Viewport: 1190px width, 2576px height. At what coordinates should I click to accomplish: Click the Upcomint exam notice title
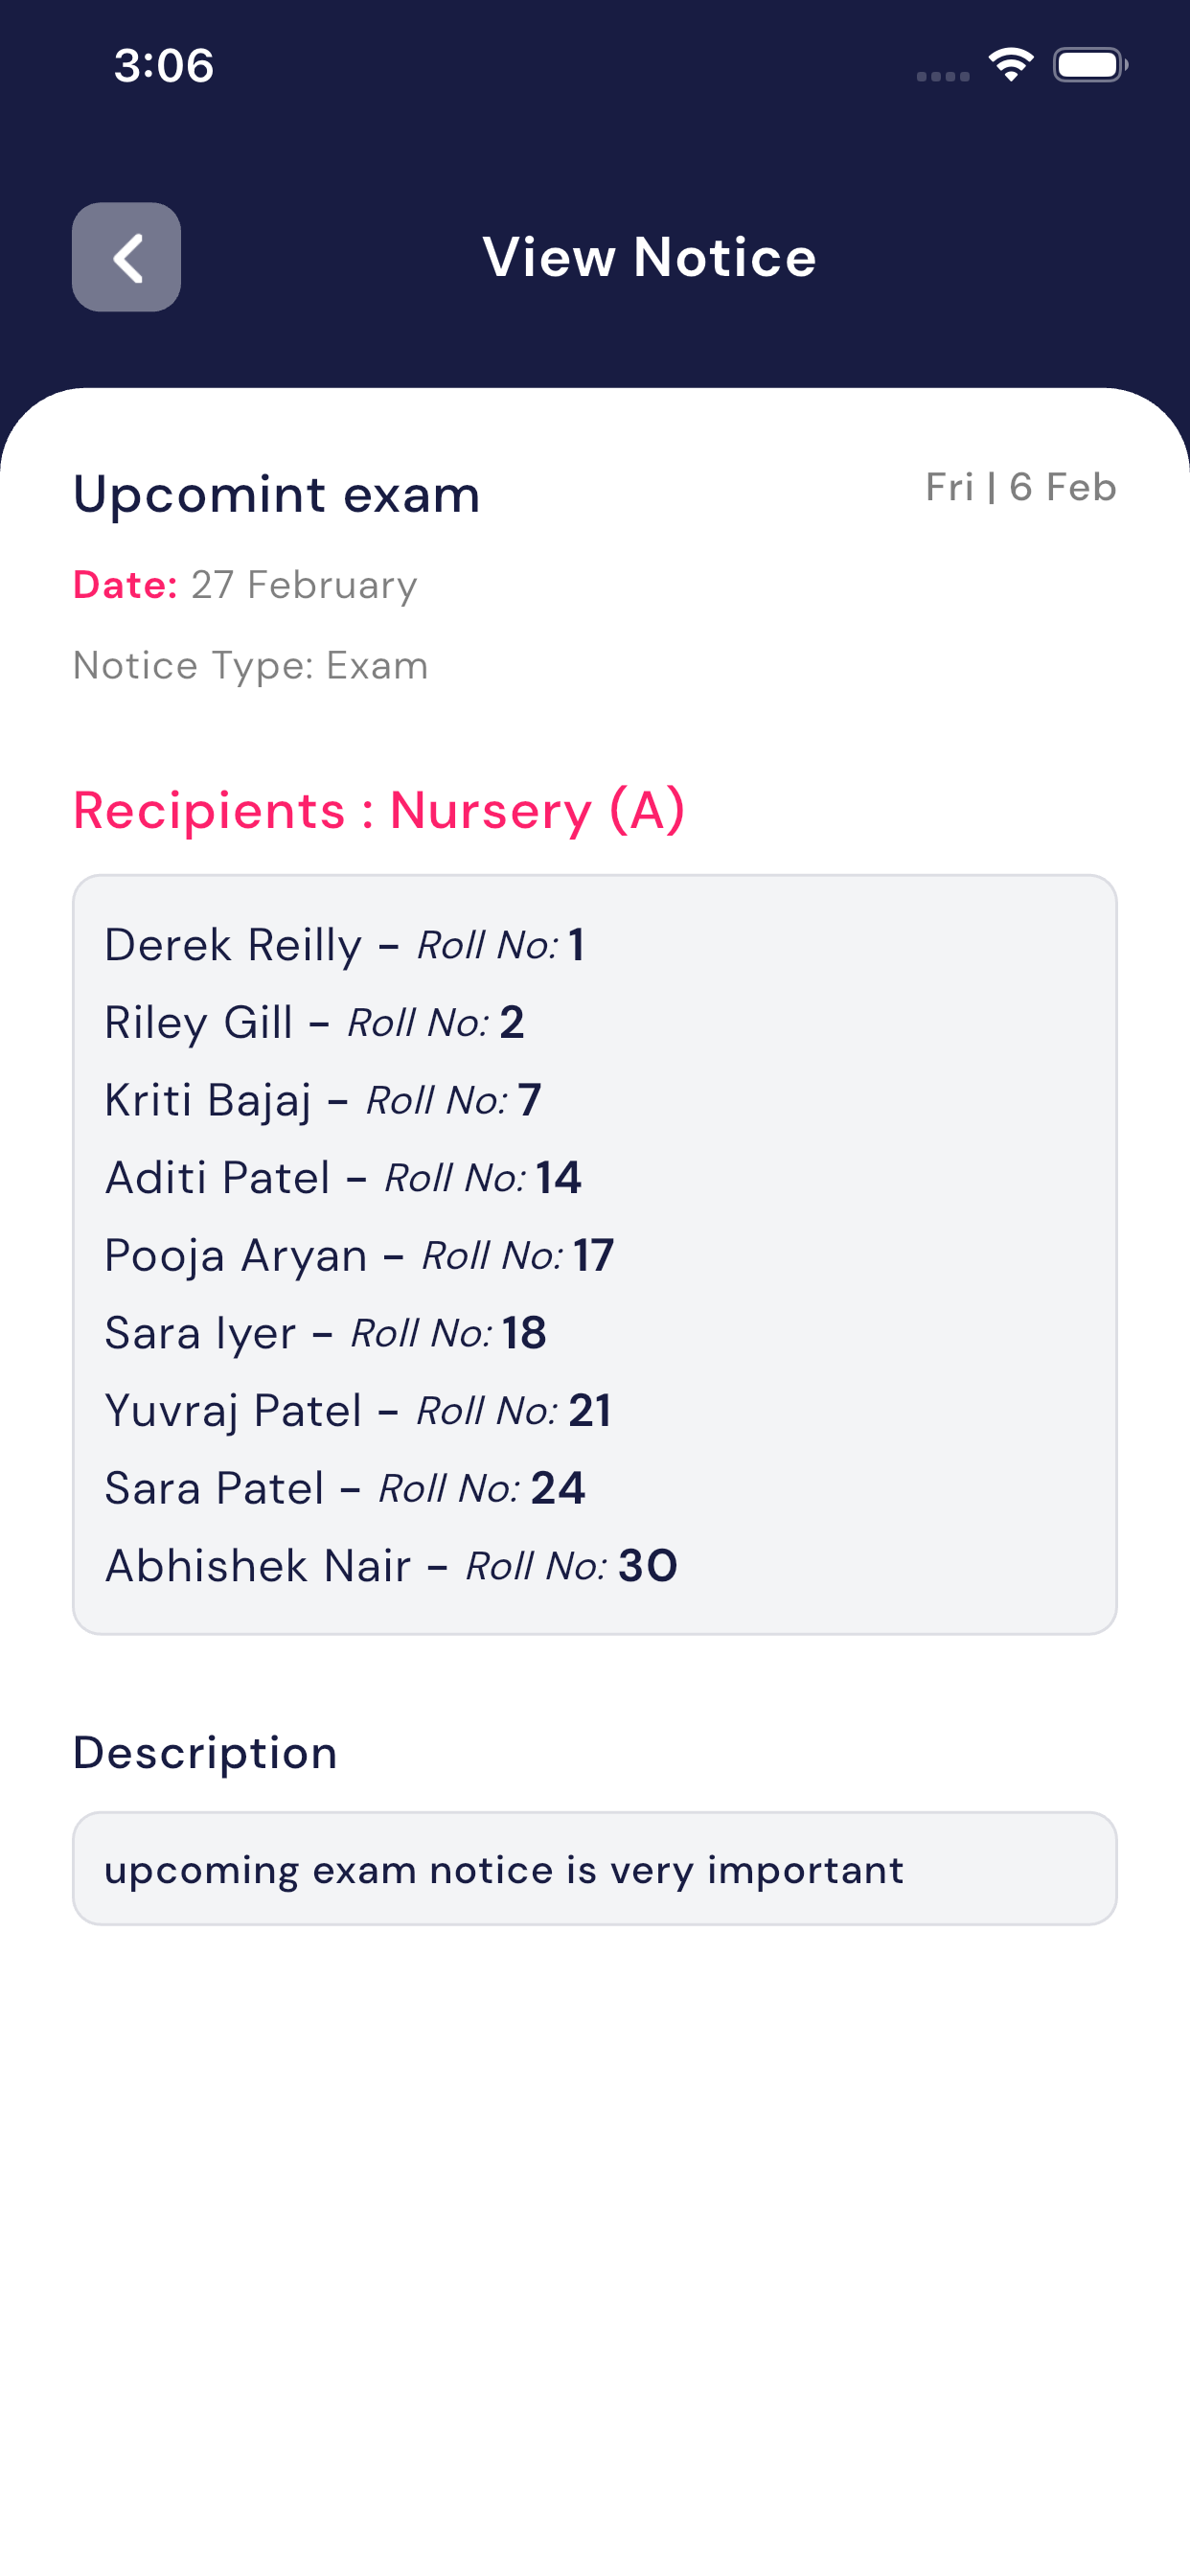pyautogui.click(x=277, y=494)
